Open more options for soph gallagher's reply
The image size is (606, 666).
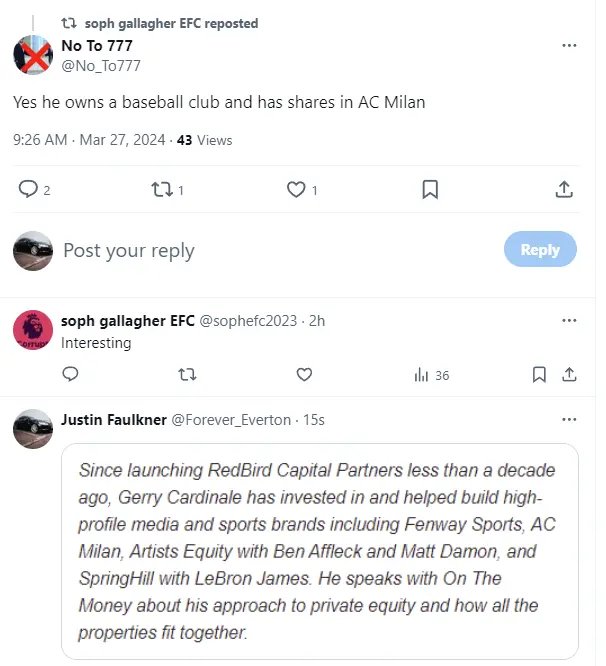[569, 321]
